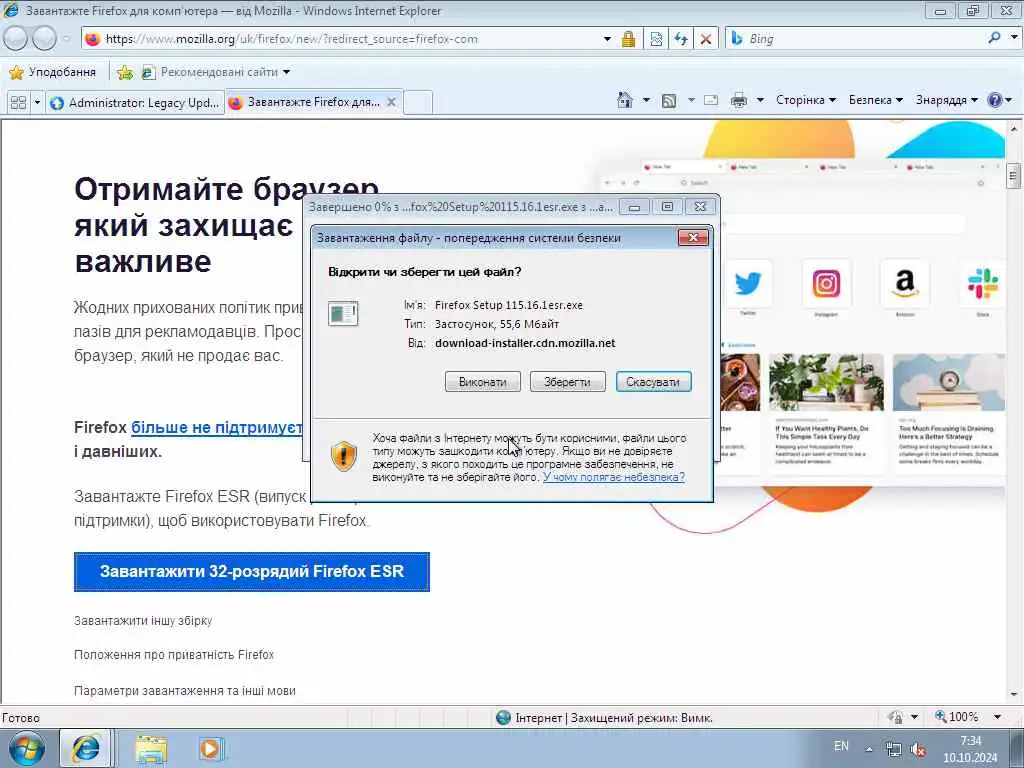This screenshot has height=768, width=1024.
Task: Click the browser Forward navigation button
Action: point(44,39)
